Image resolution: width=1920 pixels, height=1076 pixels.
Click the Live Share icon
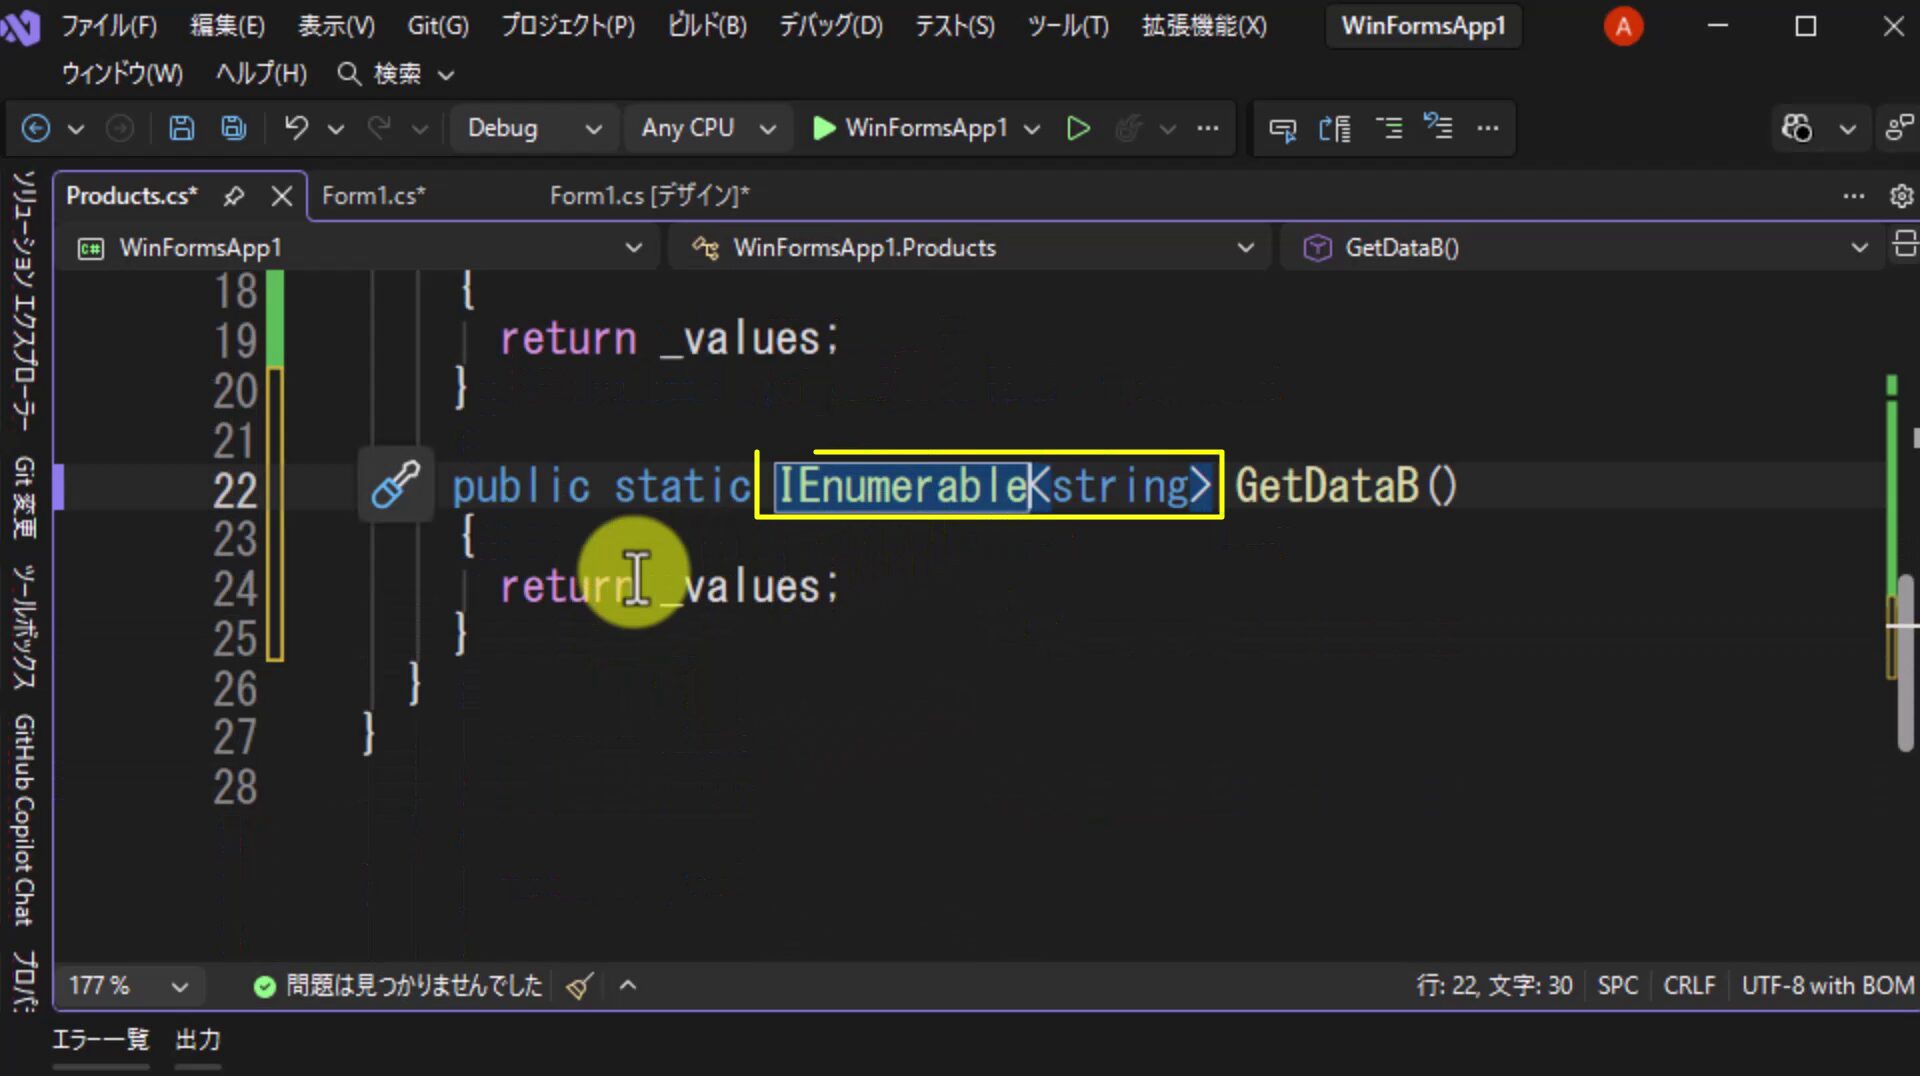coord(1899,128)
